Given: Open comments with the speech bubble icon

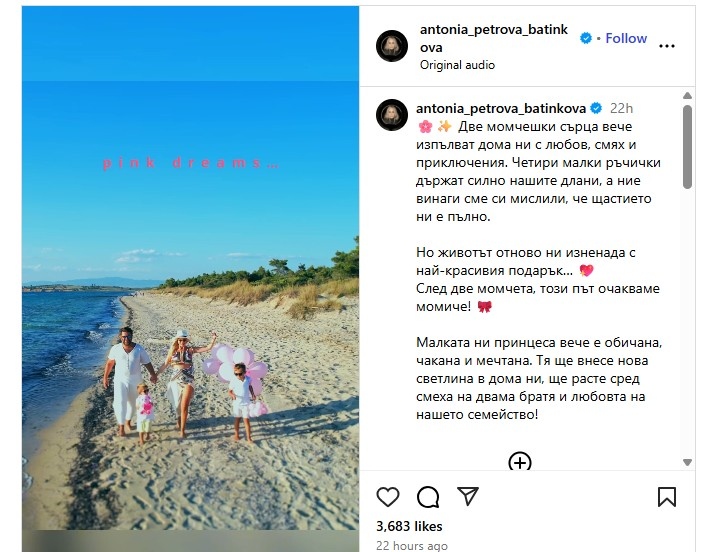Looking at the screenshot, I should pyautogui.click(x=428, y=497).
